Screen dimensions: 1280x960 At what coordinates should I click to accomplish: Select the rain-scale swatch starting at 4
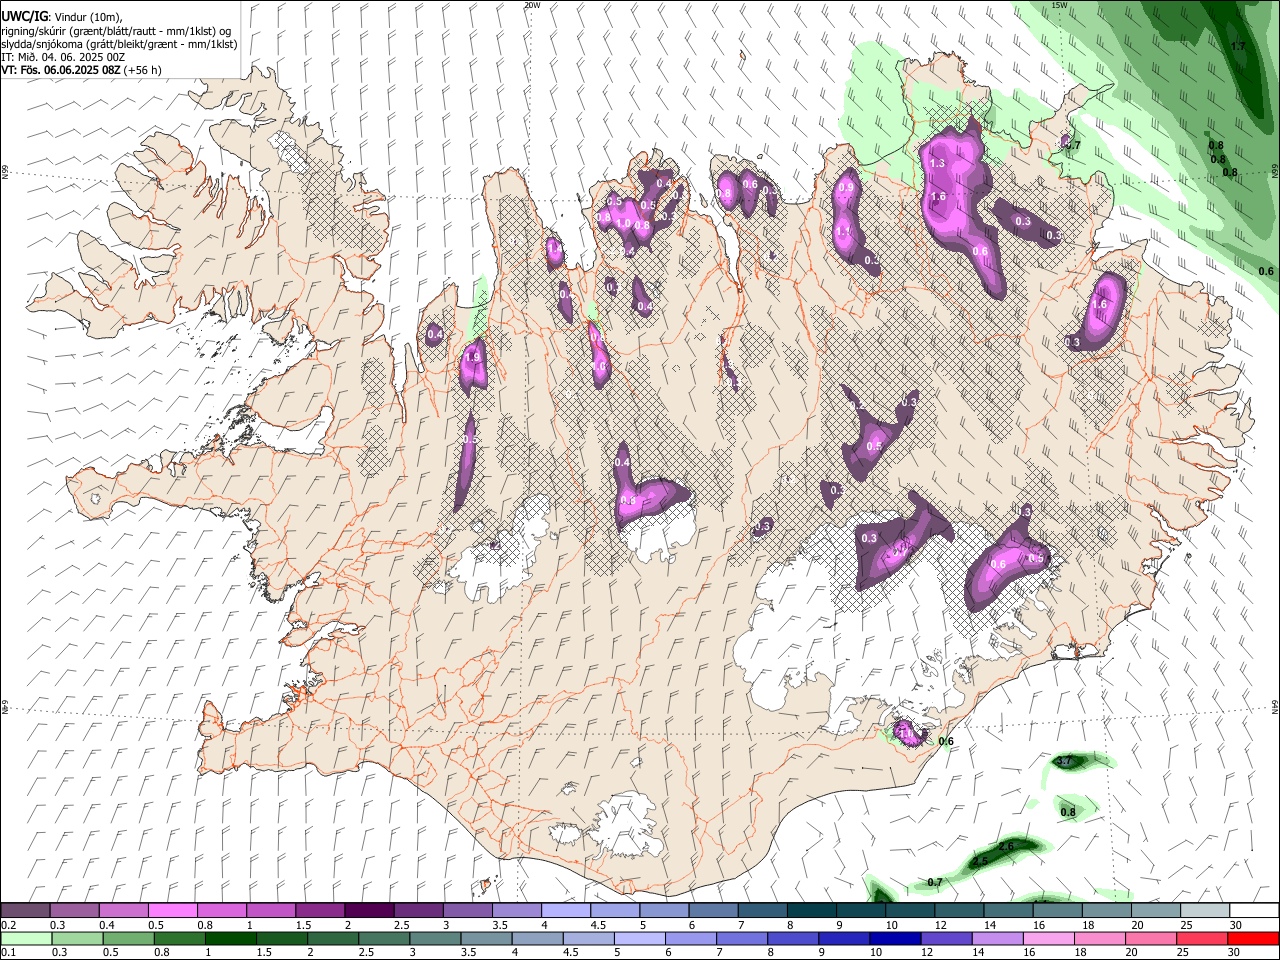pyautogui.click(x=537, y=938)
